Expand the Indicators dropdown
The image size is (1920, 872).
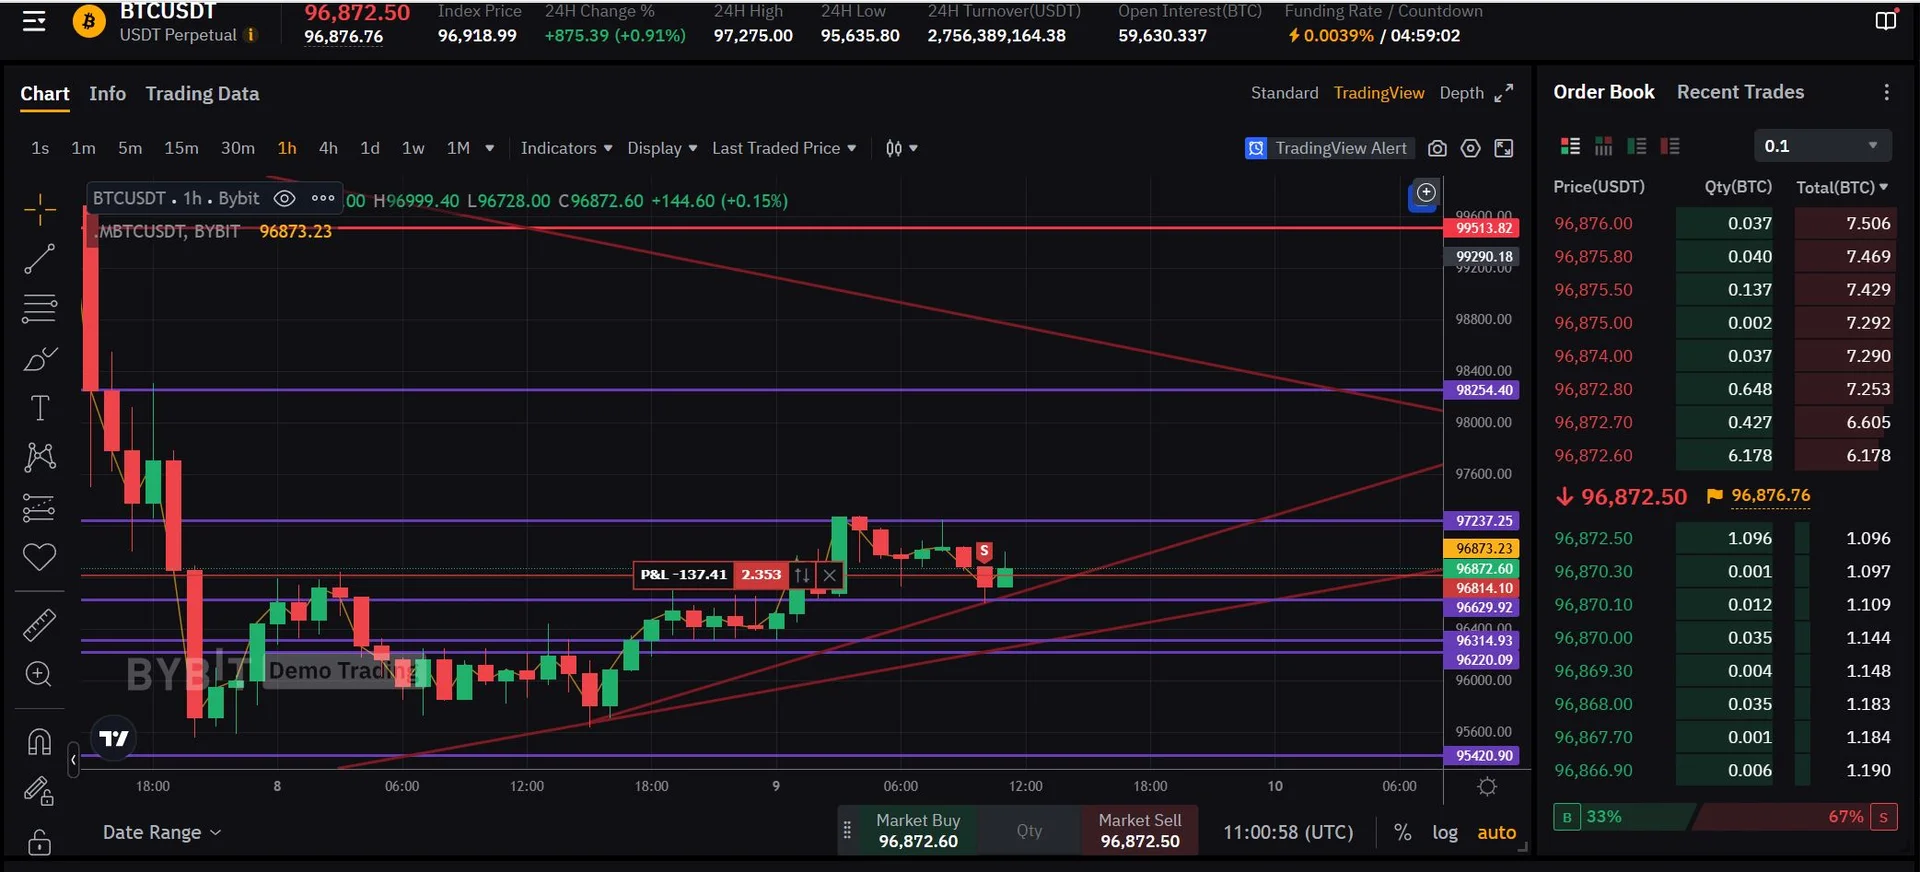(x=566, y=148)
